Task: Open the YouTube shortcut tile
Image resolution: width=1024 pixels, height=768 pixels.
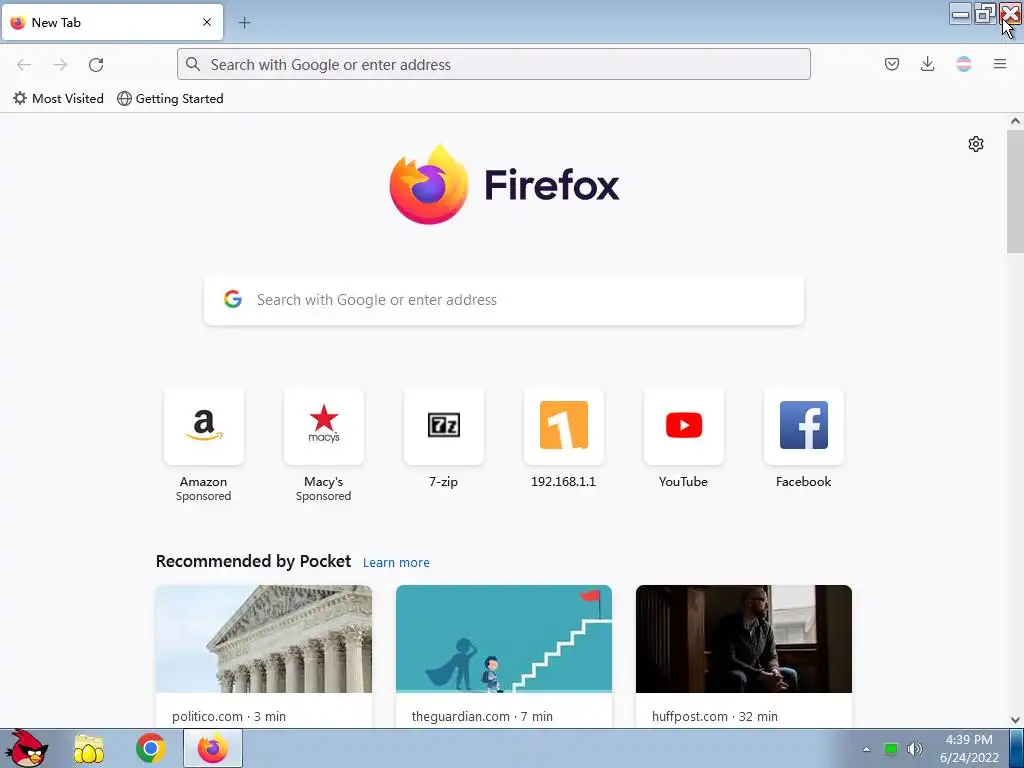Action: click(683, 438)
